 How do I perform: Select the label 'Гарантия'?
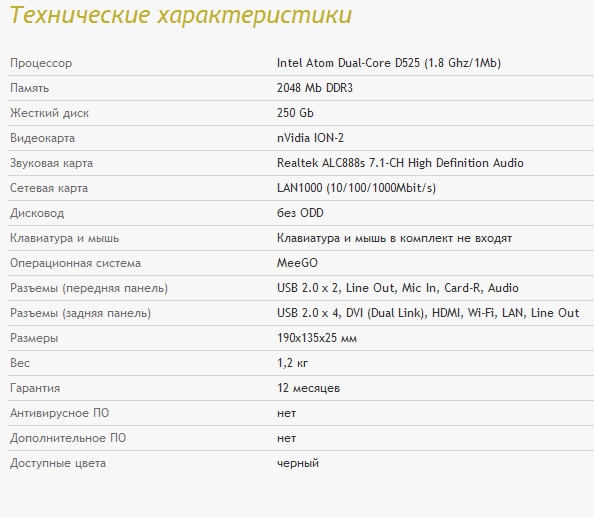(x=35, y=388)
